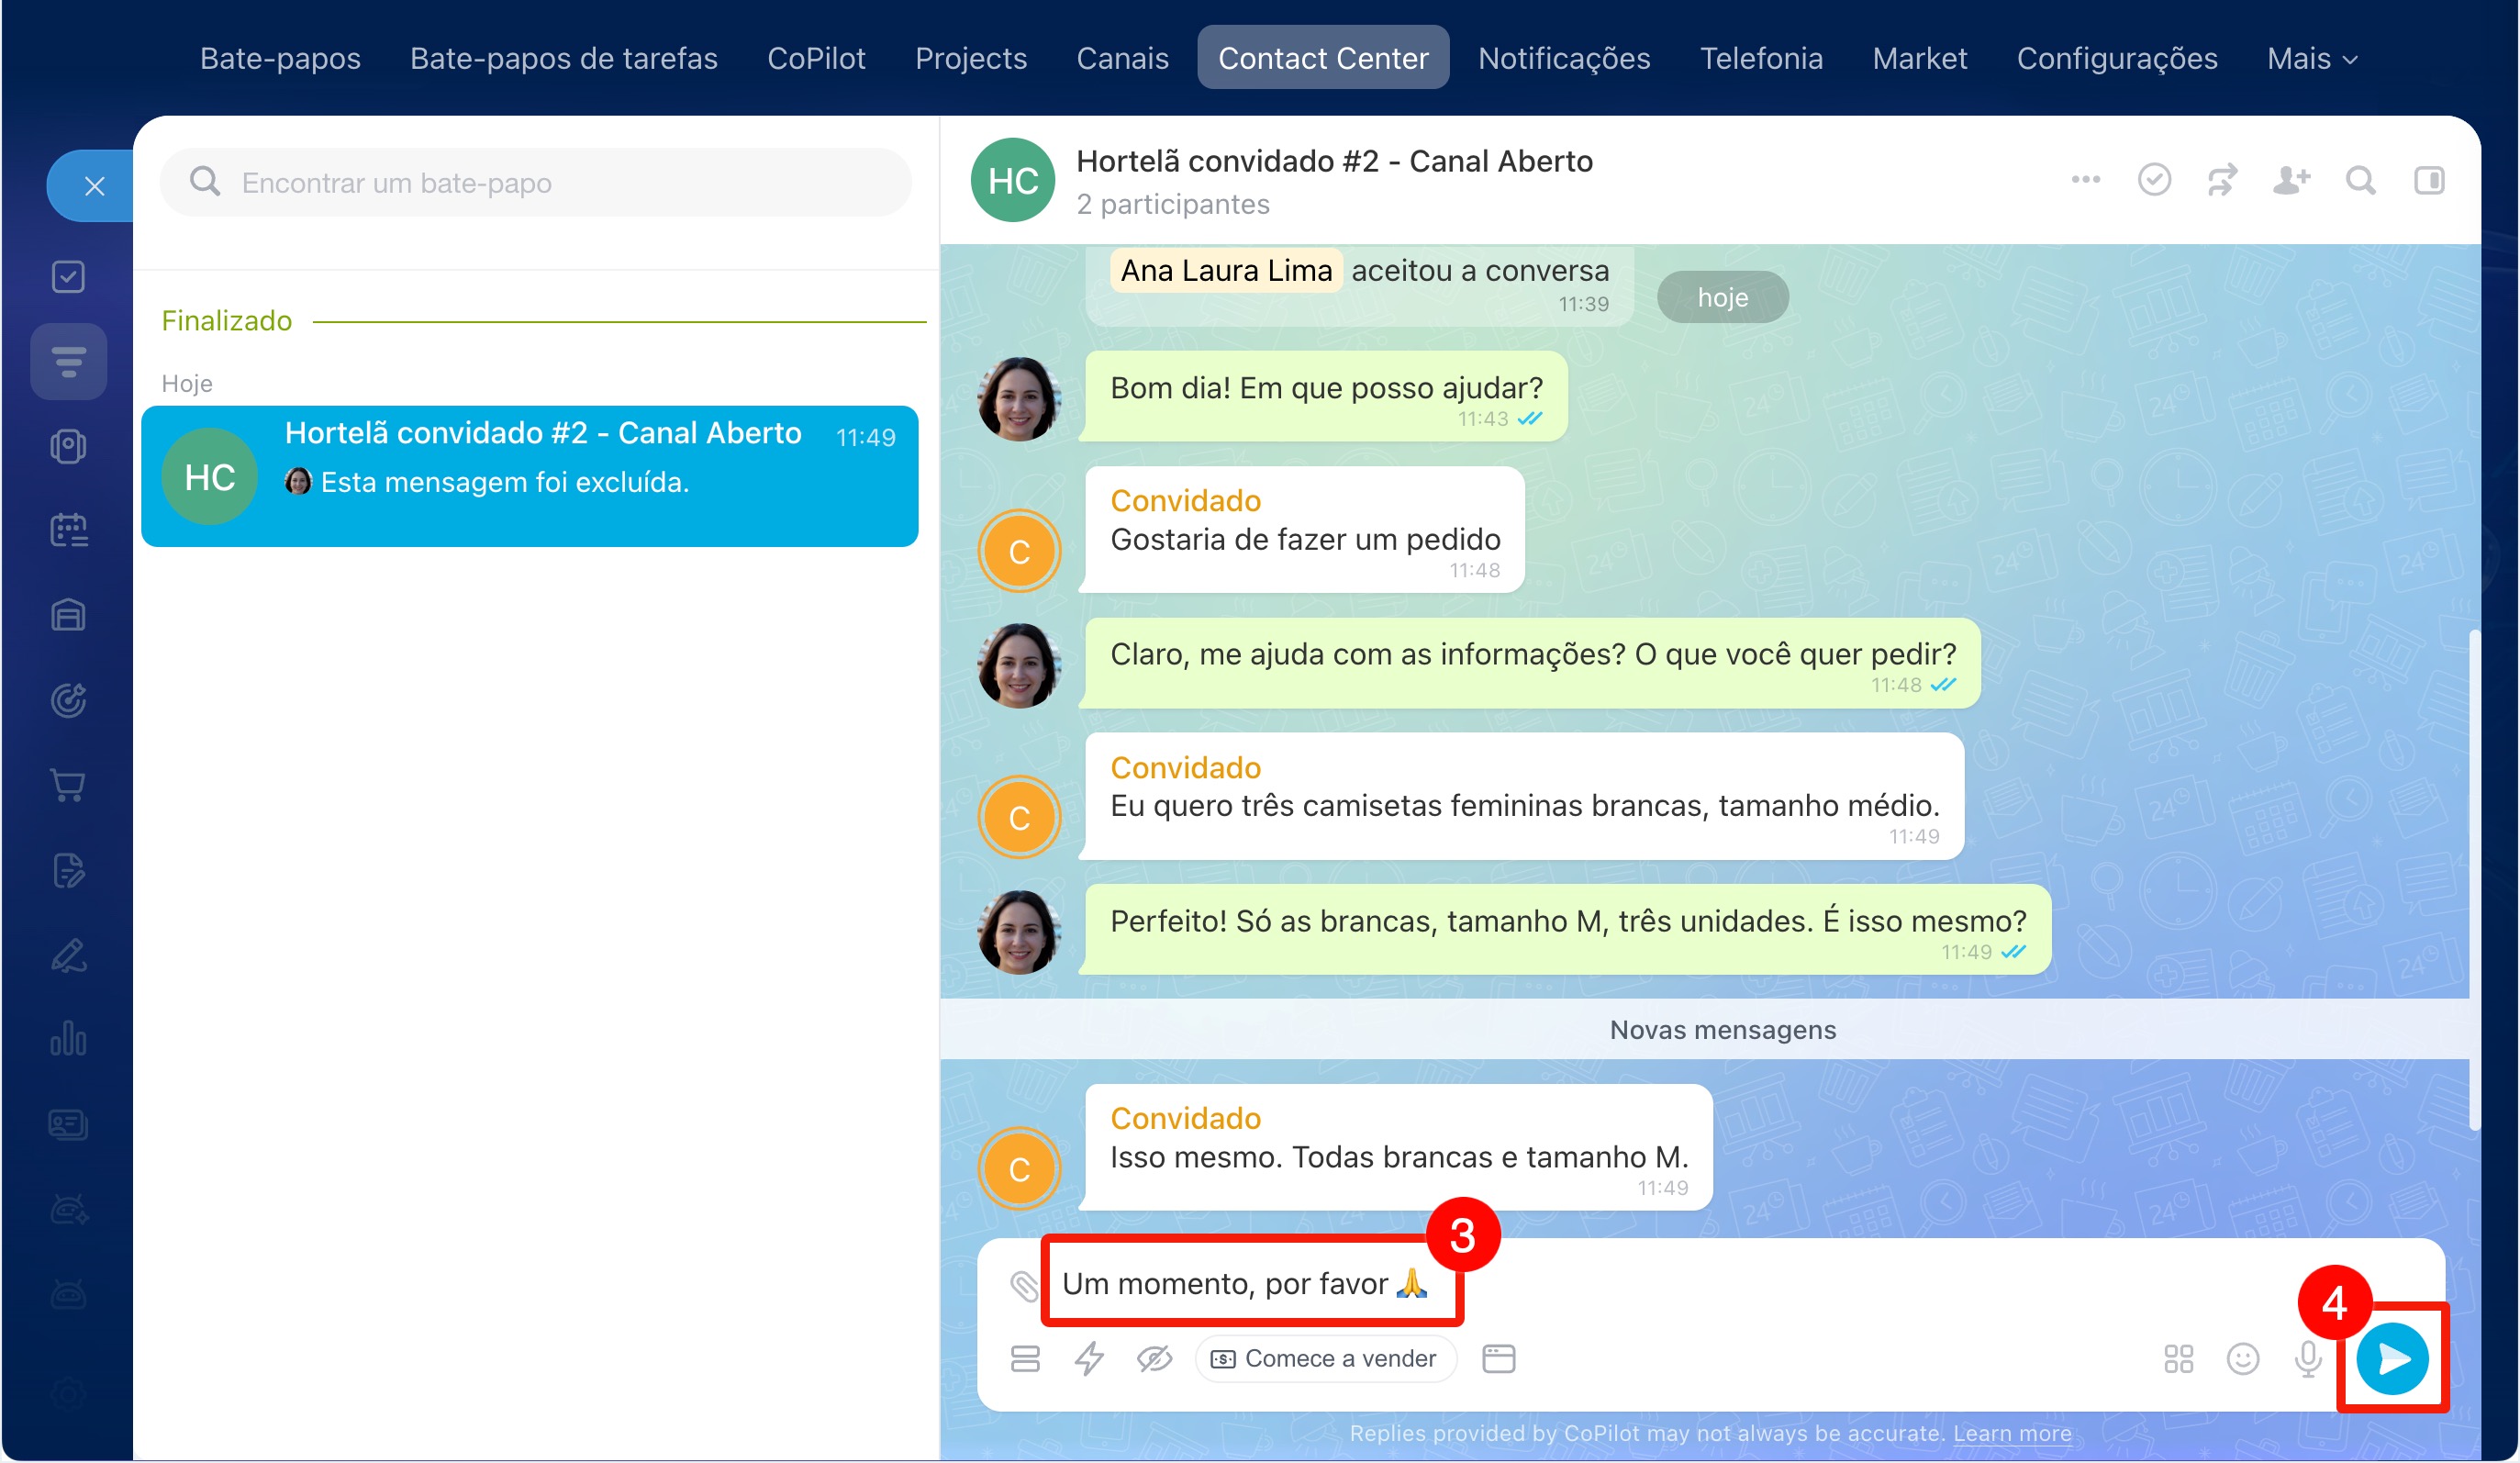Click the target goal icon in sidebar
The width and height of the screenshot is (2520, 1463).
pos(68,700)
